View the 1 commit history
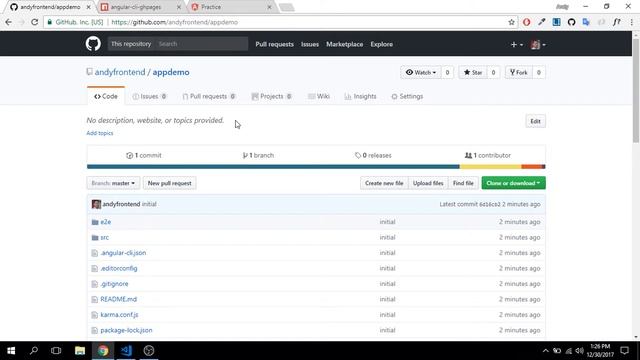This screenshot has height=360, width=640. tap(144, 156)
